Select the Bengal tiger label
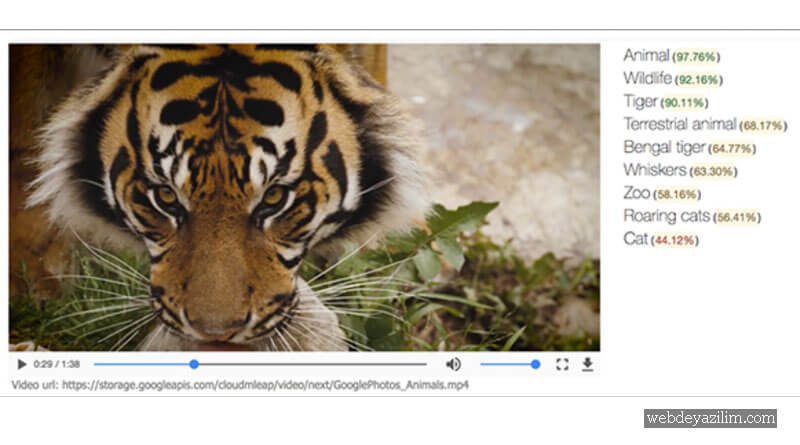 664,148
